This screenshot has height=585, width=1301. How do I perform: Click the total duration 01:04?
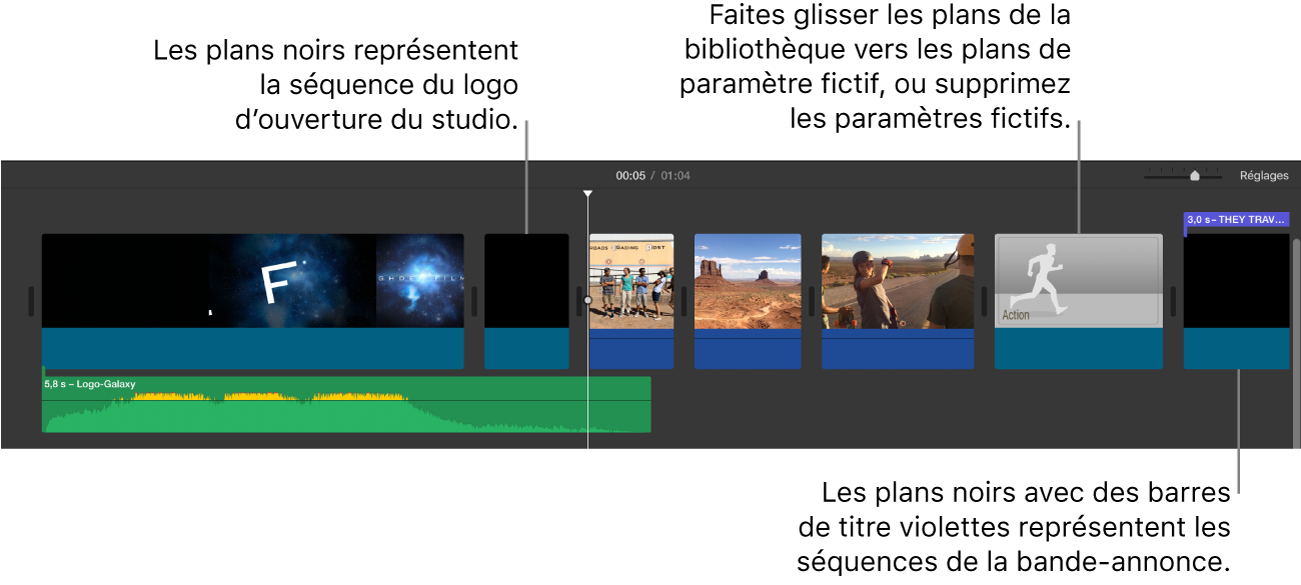click(x=675, y=175)
